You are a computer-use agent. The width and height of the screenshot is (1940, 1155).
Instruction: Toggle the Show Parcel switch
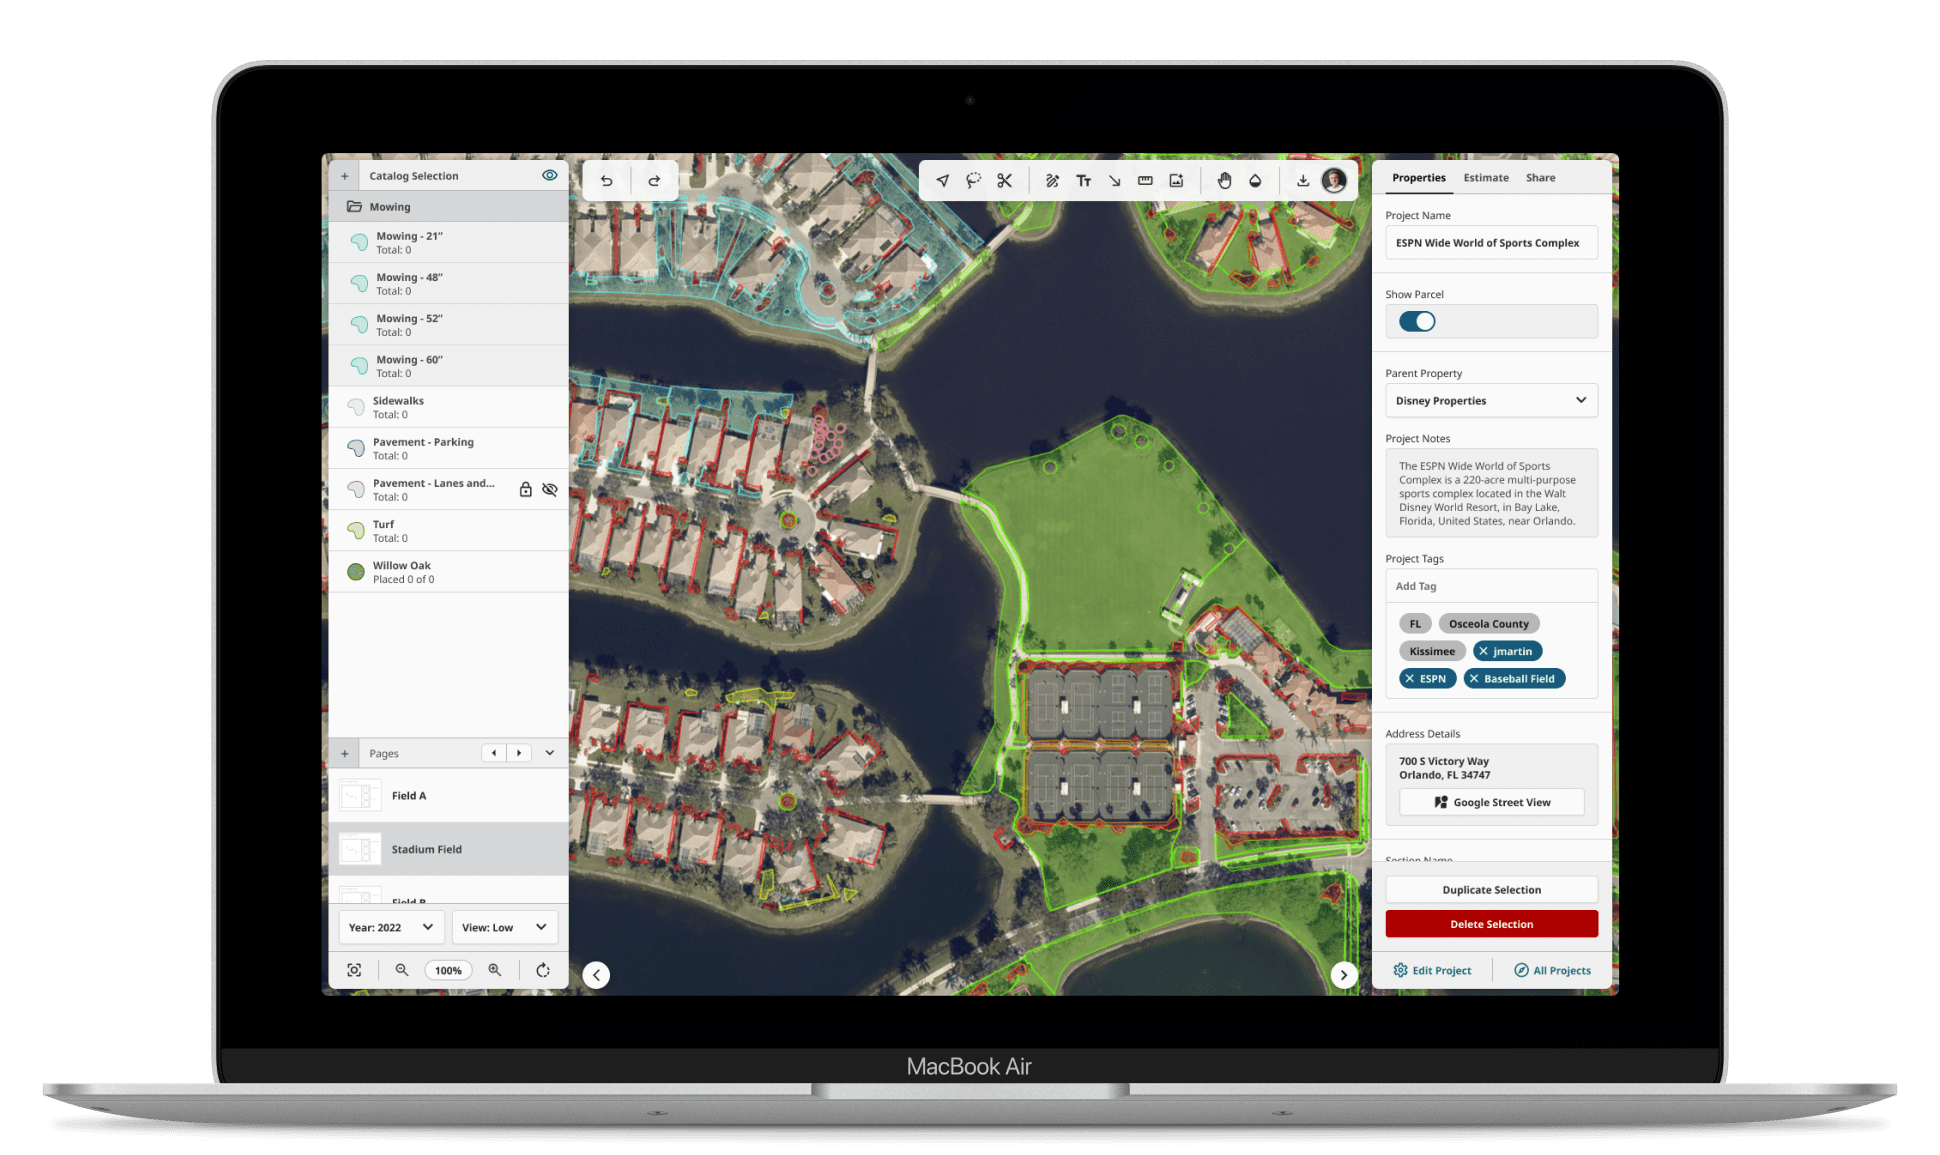coord(1416,322)
